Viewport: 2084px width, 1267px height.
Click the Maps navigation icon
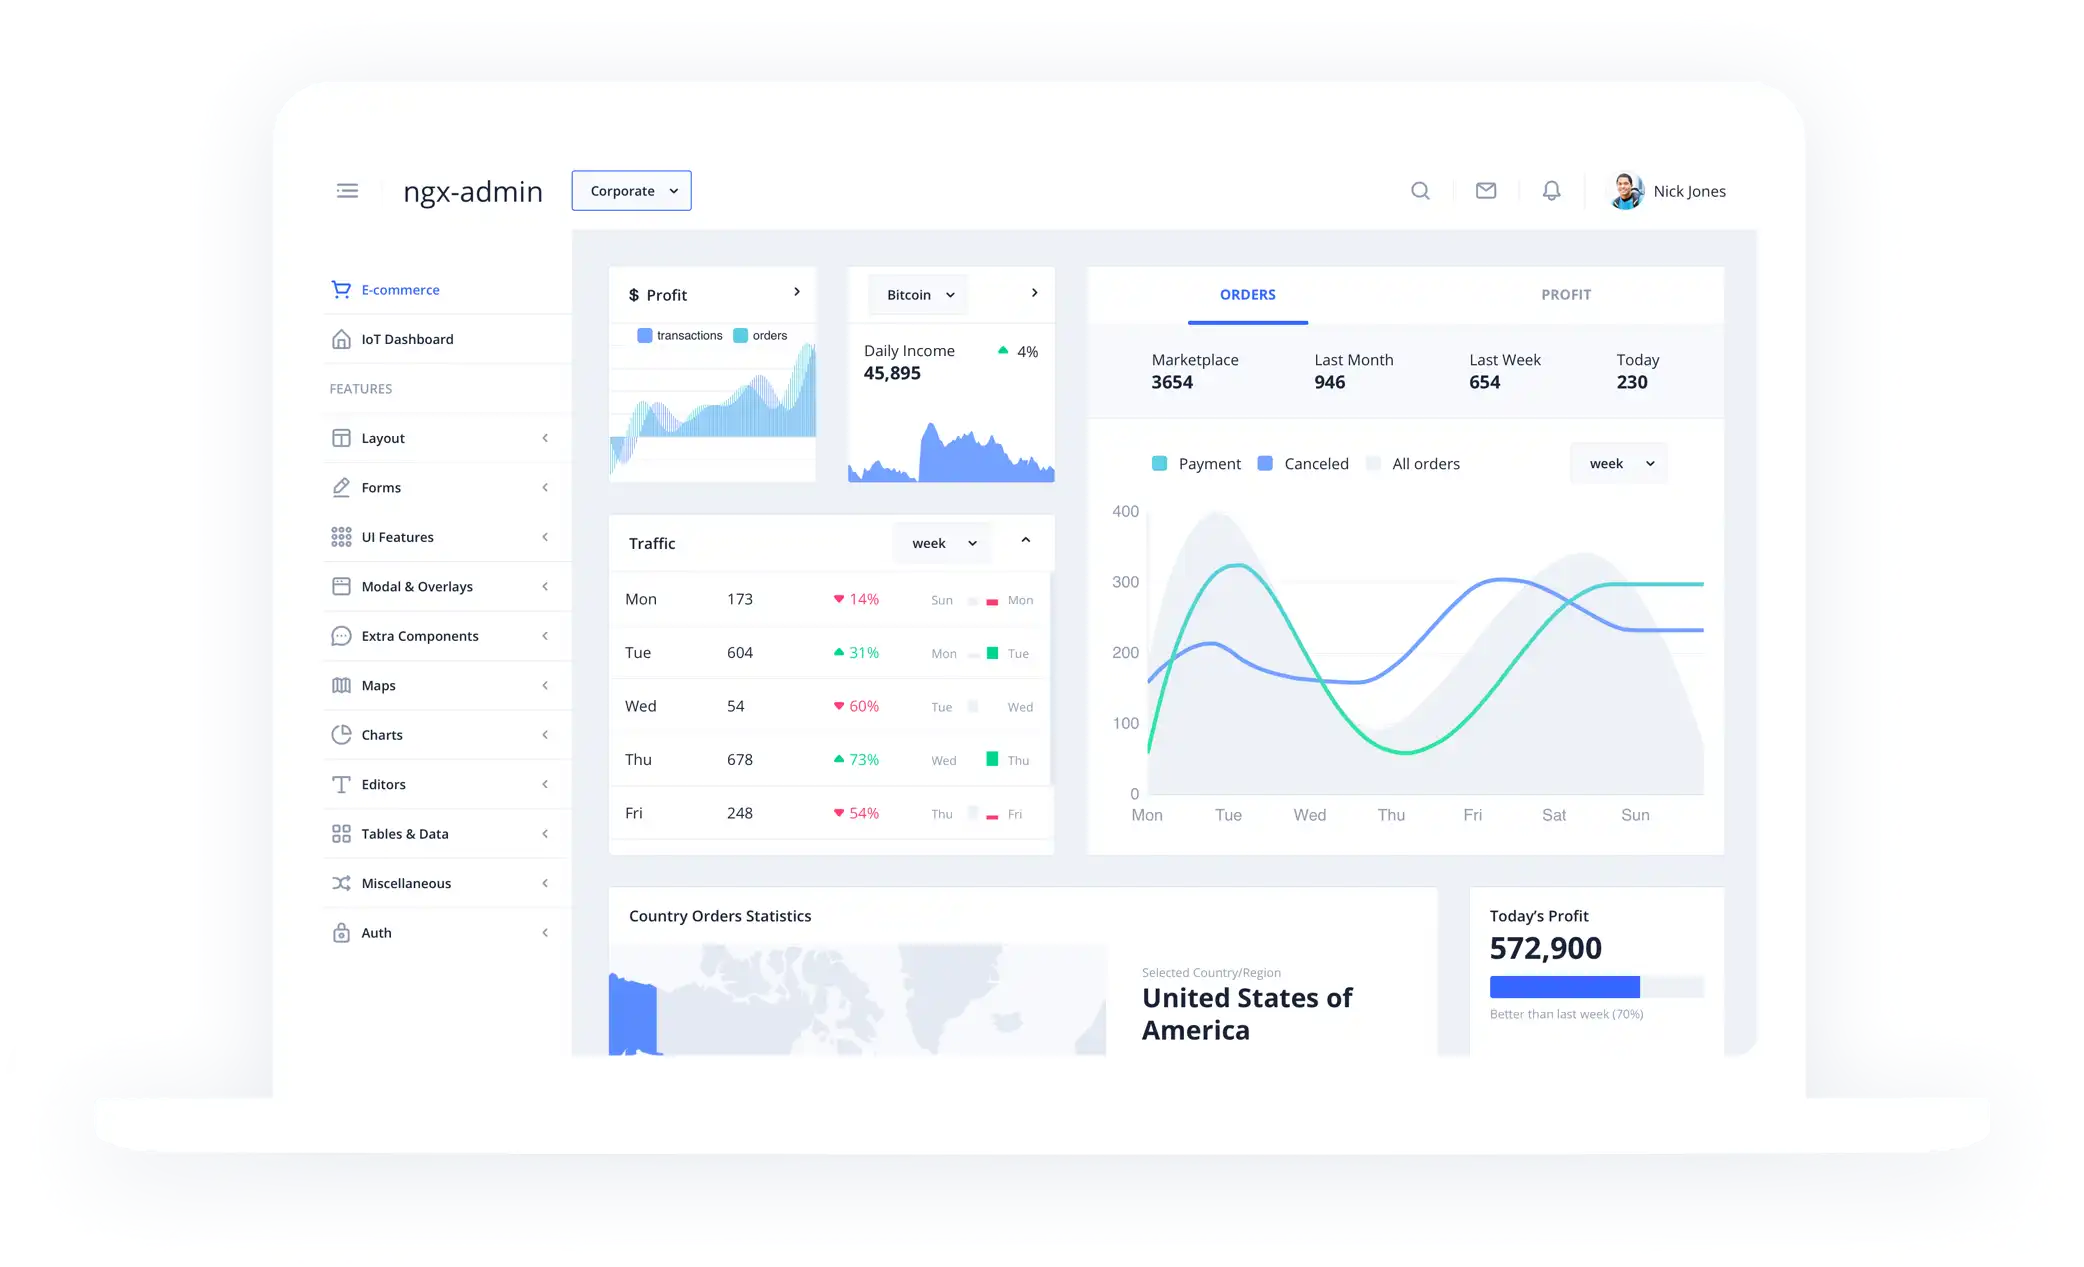coord(339,685)
